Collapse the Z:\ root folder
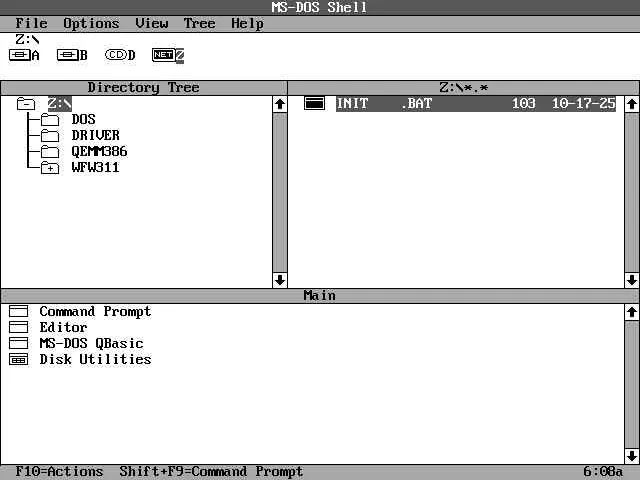Screen dimensions: 640x480 click(26, 104)
